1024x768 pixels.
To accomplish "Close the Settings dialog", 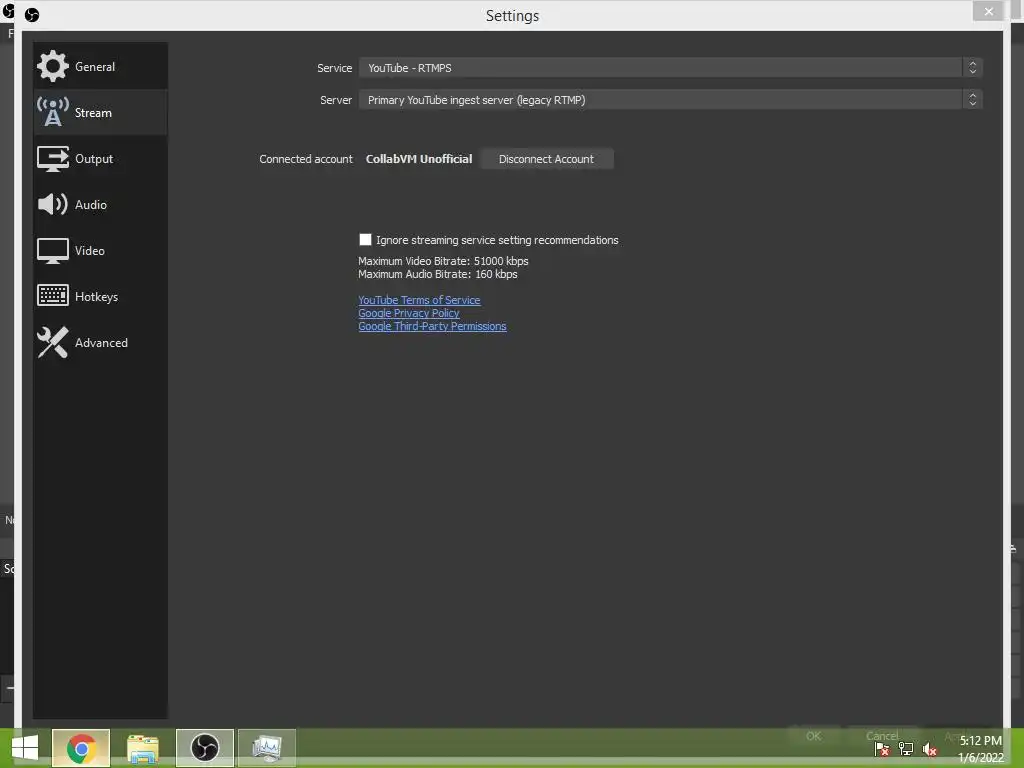I will [988, 12].
